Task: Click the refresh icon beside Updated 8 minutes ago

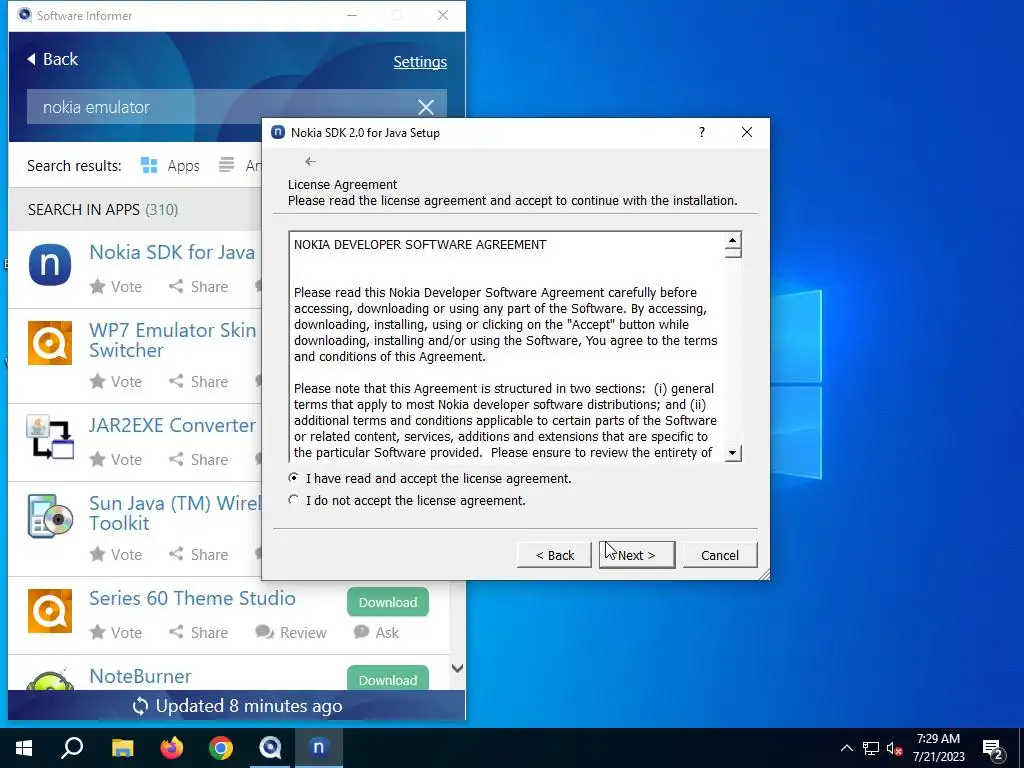Action: (x=140, y=706)
